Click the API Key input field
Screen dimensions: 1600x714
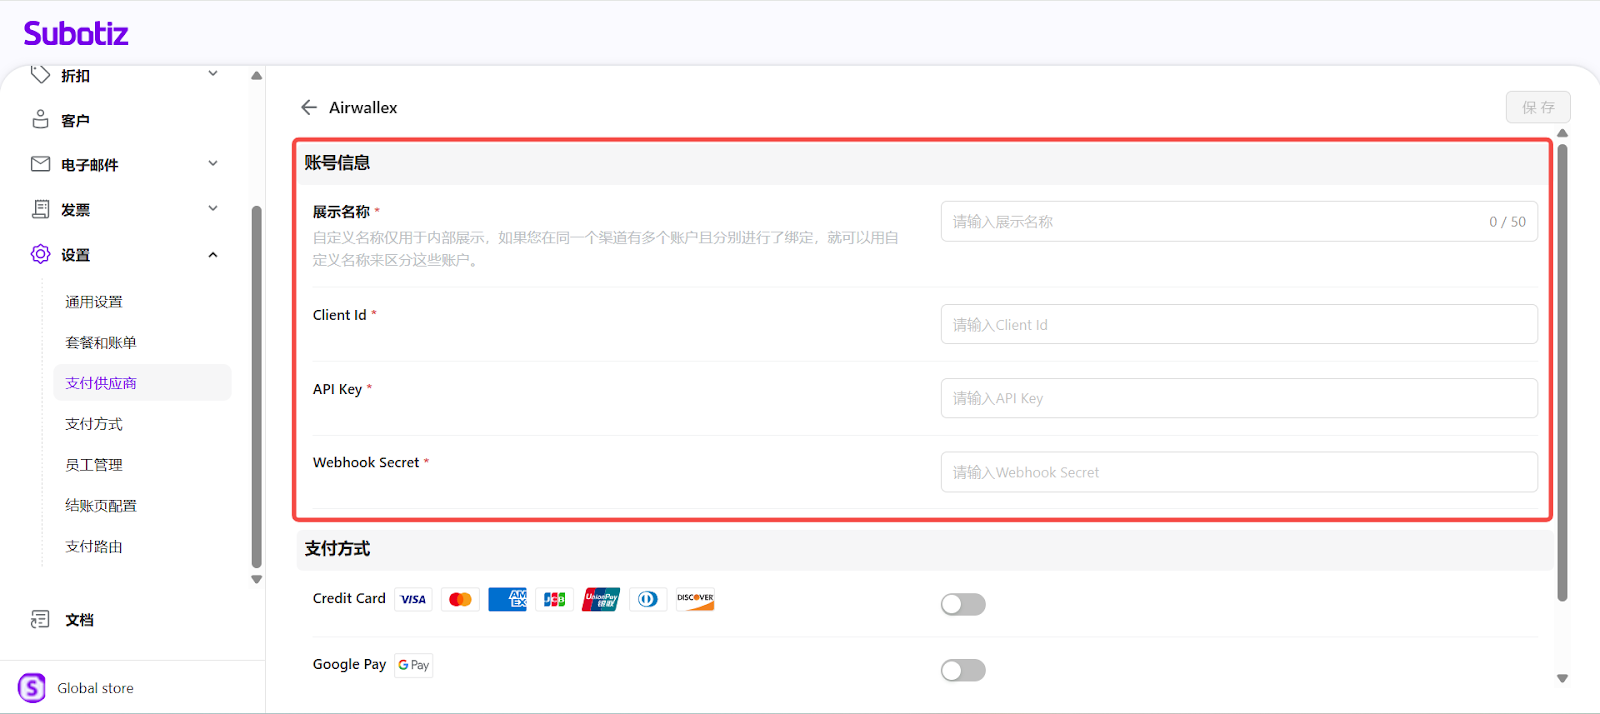coord(1238,398)
